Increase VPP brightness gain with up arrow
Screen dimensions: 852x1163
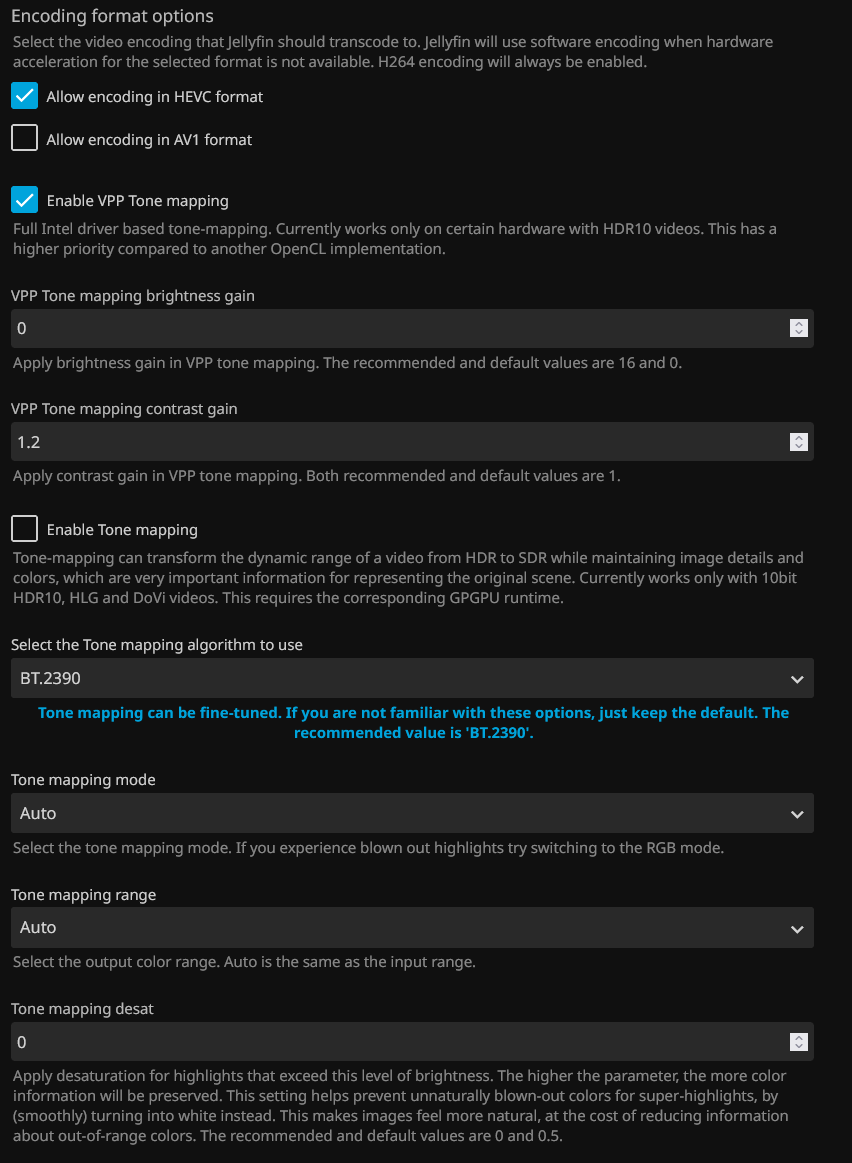pos(798,324)
